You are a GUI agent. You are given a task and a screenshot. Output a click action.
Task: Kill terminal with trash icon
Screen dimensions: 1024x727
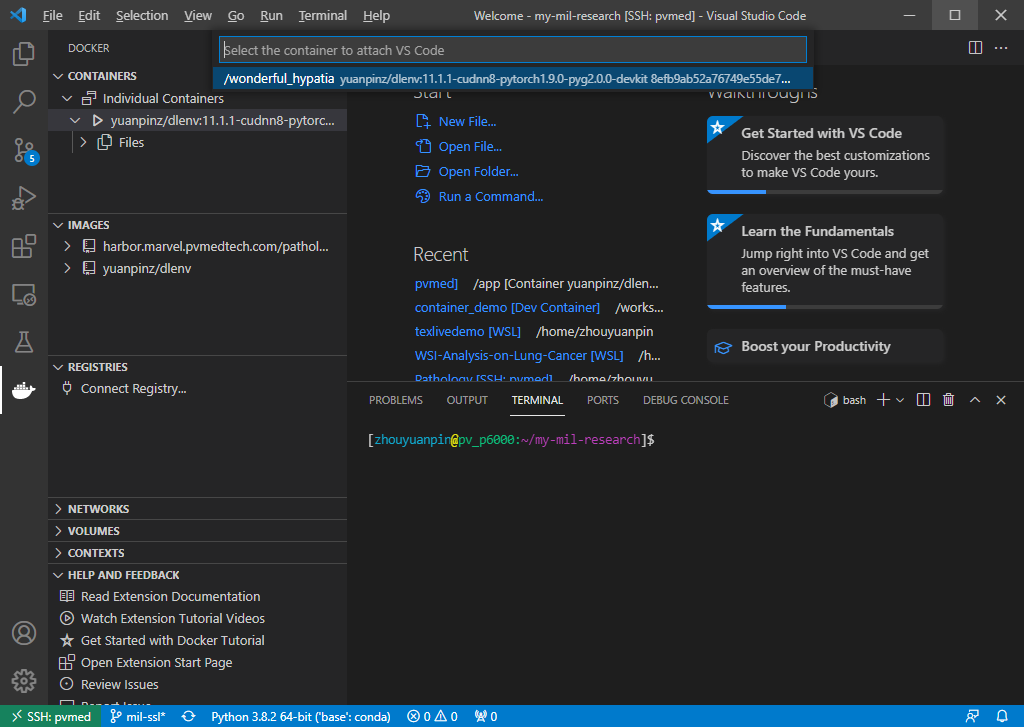pyautogui.click(x=948, y=400)
